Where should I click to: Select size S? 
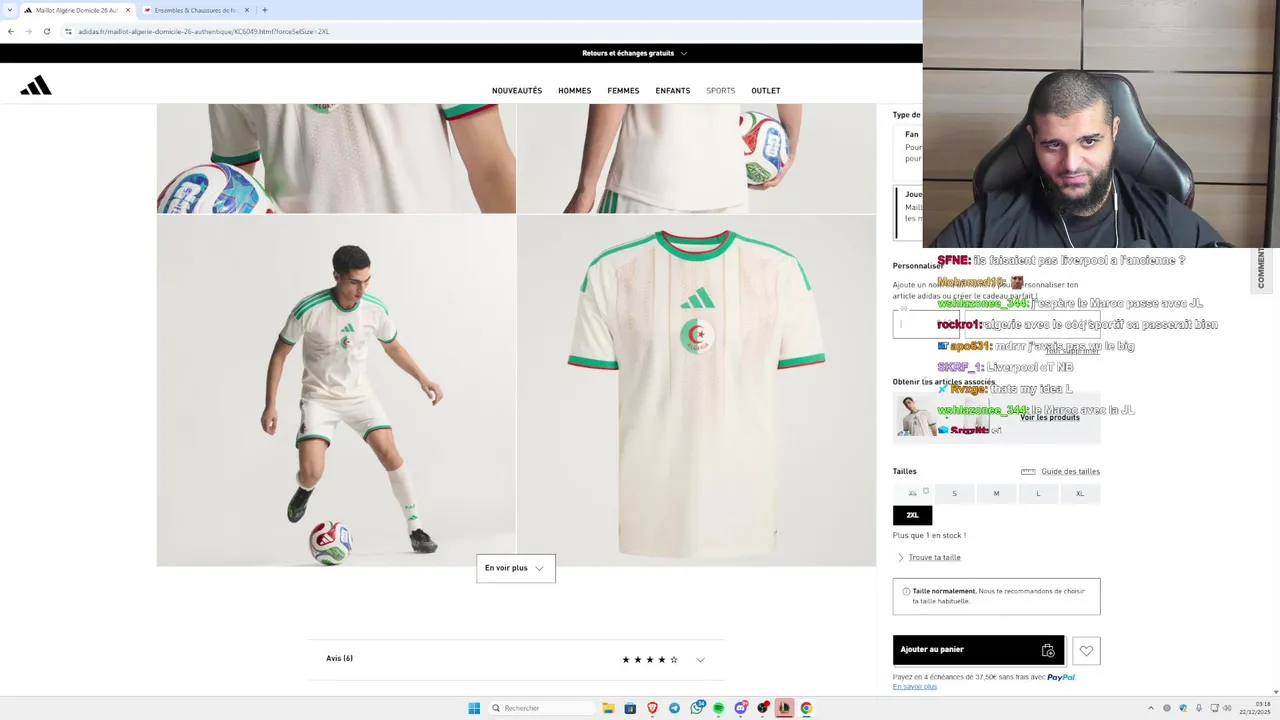954,493
